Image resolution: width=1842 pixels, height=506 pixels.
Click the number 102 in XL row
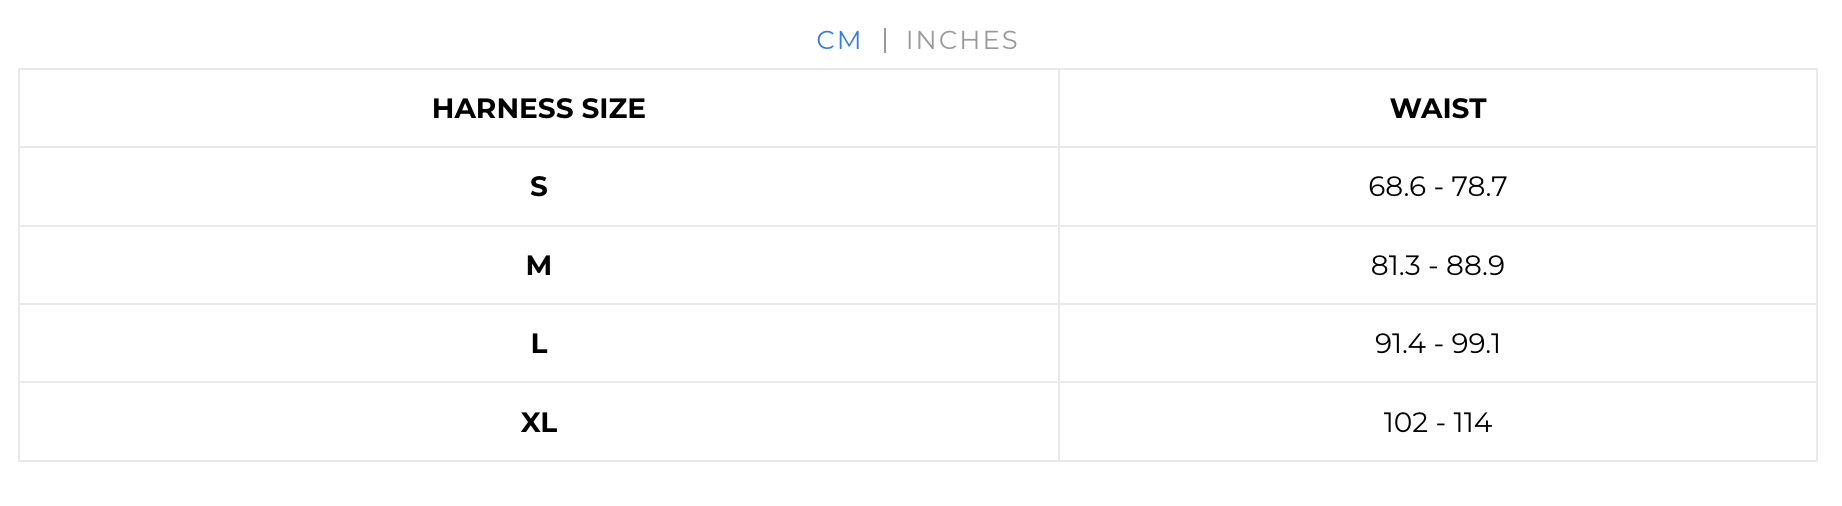click(1406, 422)
